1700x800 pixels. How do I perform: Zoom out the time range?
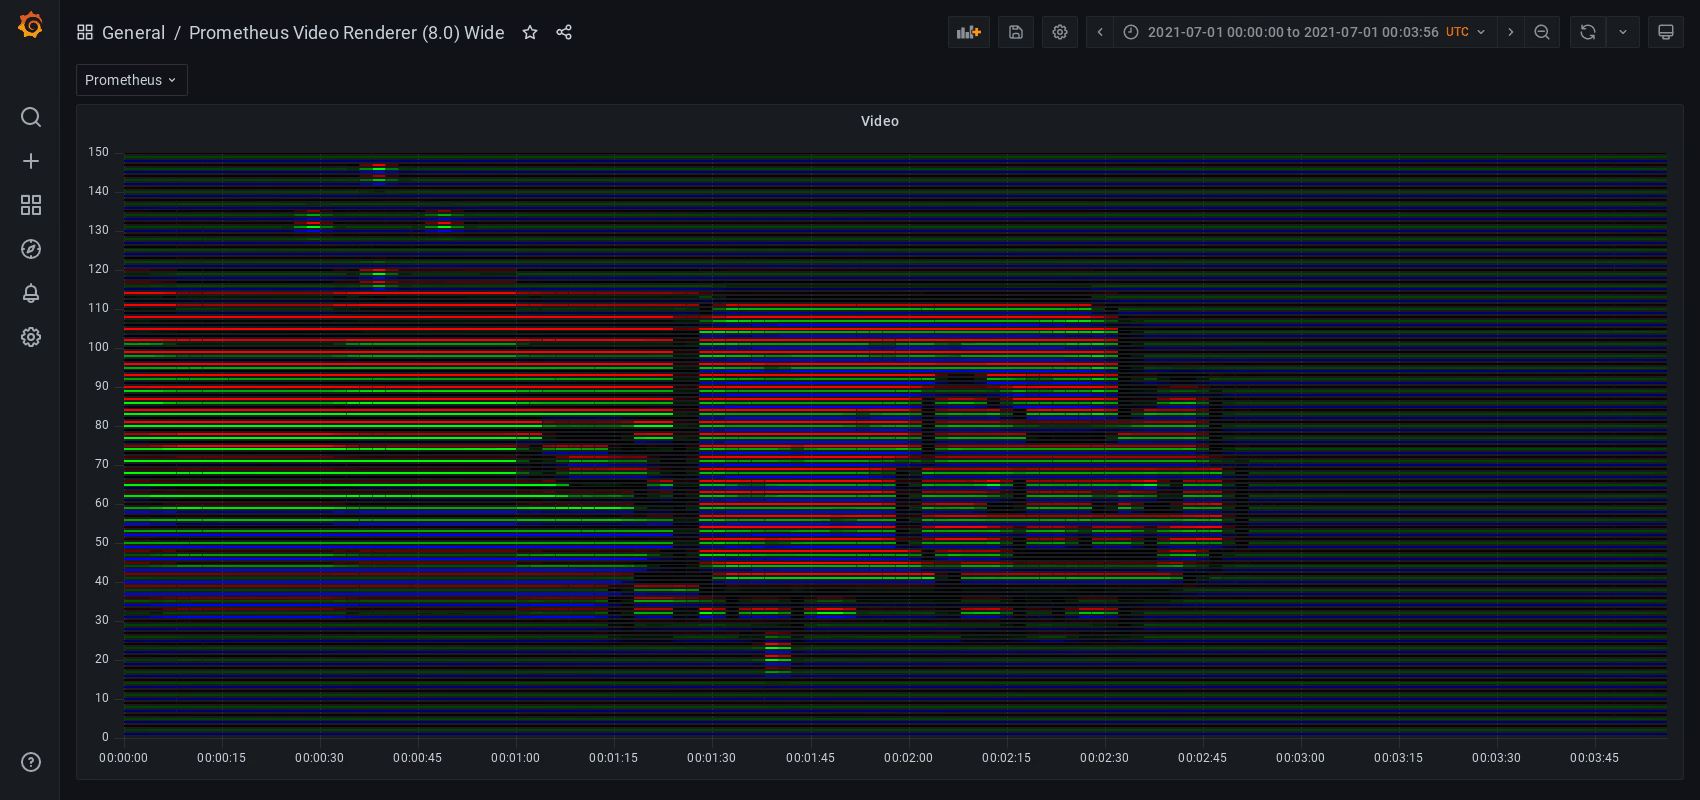1542,32
